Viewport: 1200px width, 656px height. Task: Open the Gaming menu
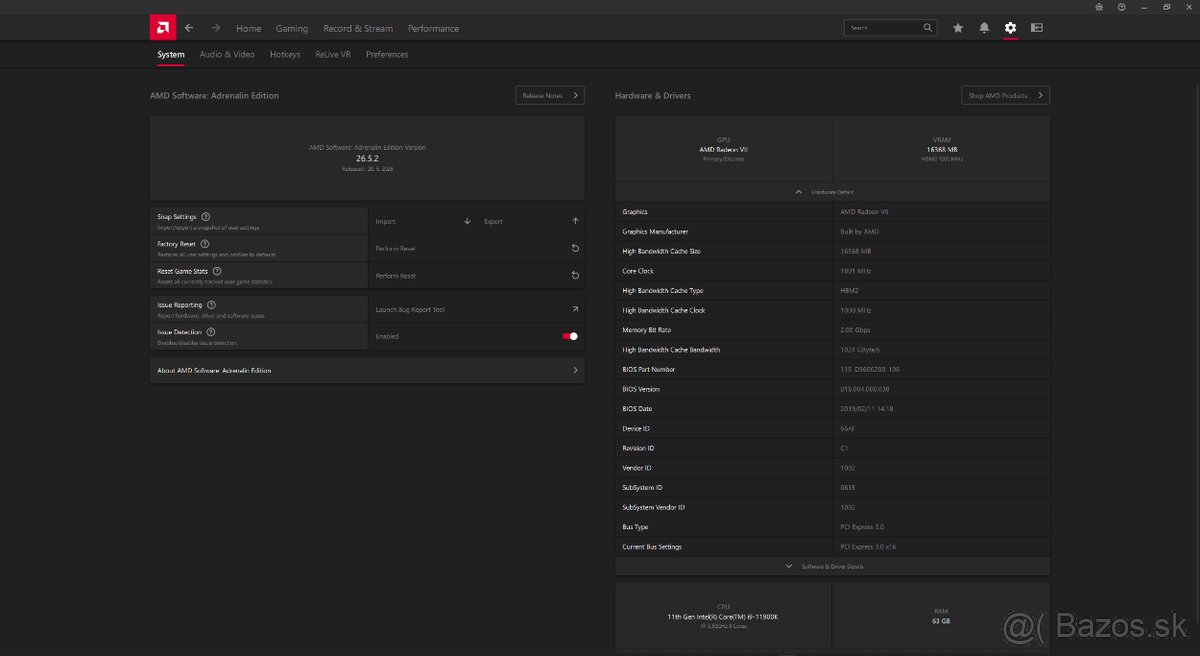[292, 28]
